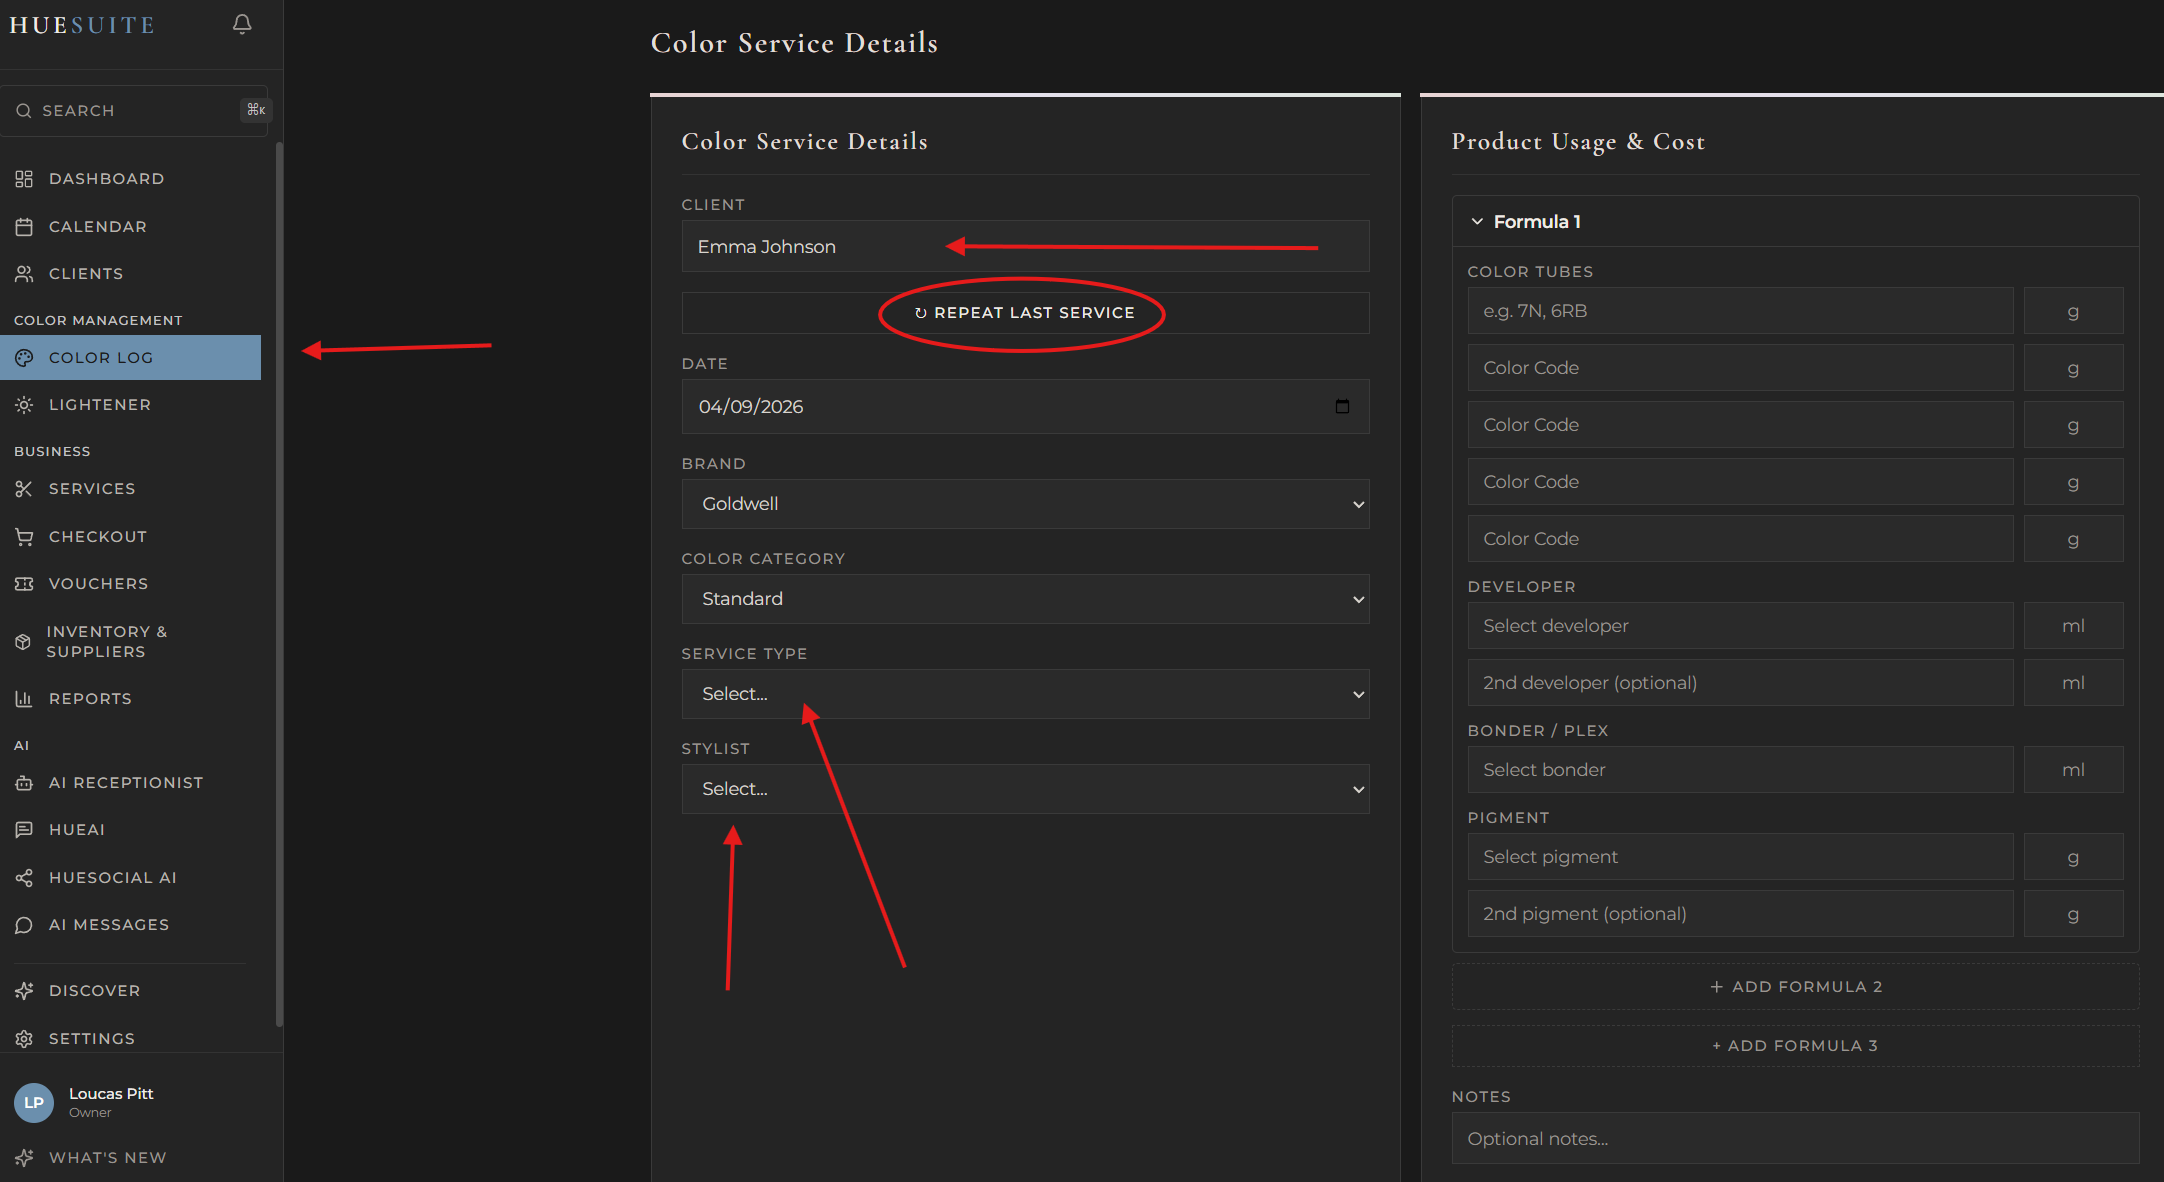Open the Stylist select dropdown
This screenshot has width=2164, height=1182.
click(1025, 788)
